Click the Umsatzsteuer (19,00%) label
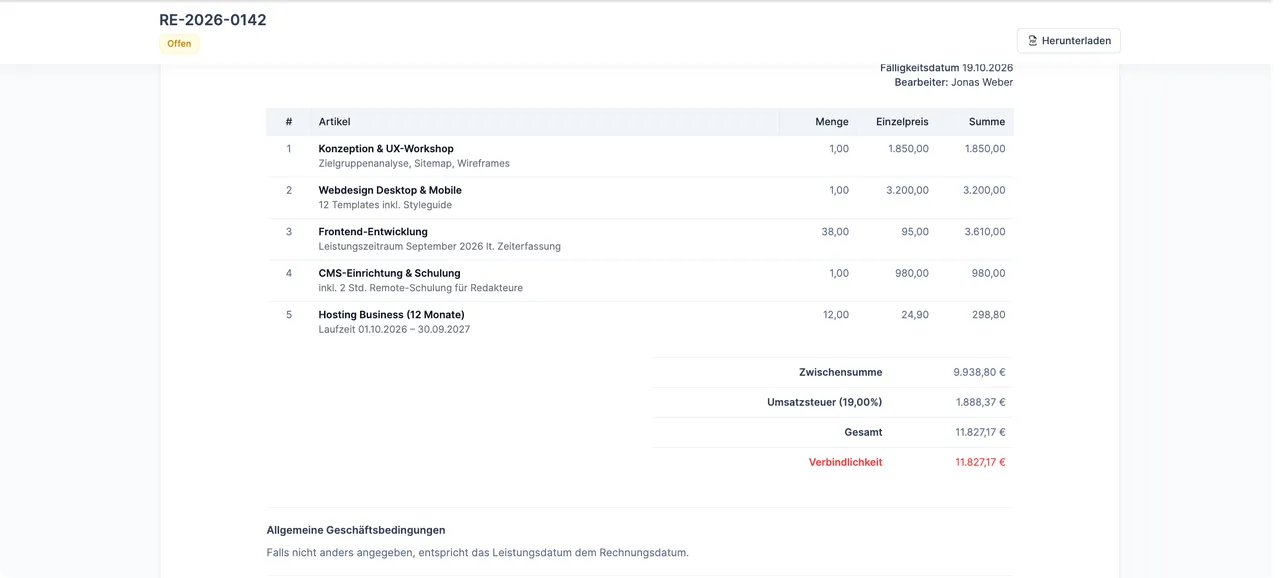 825,402
